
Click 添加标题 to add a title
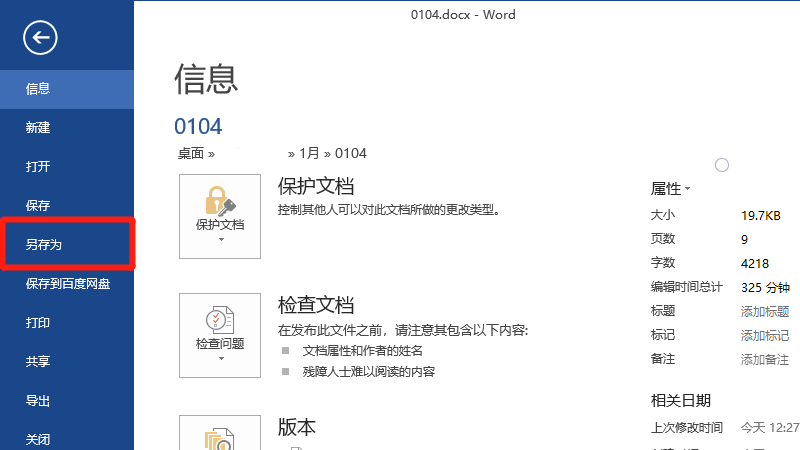coord(764,311)
